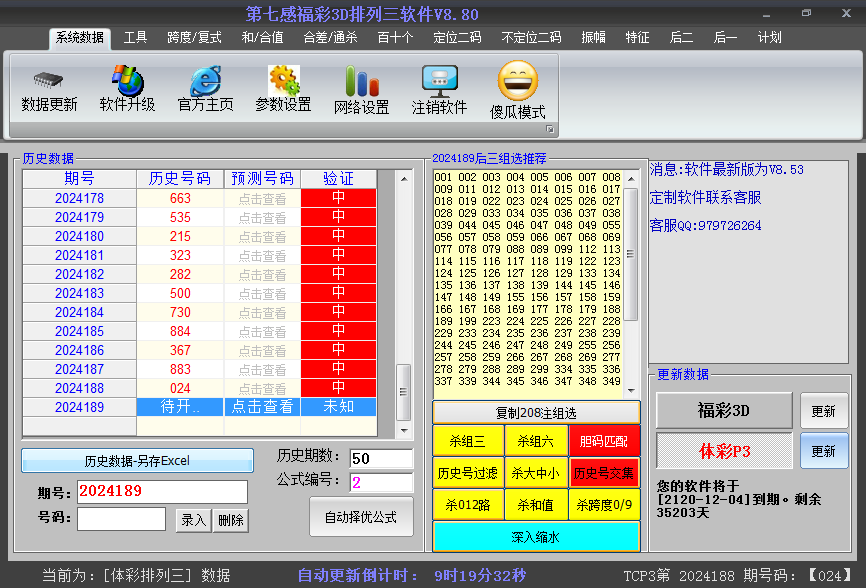
Task: Click recommendation list scrollbar down arrow
Action: [x=631, y=390]
